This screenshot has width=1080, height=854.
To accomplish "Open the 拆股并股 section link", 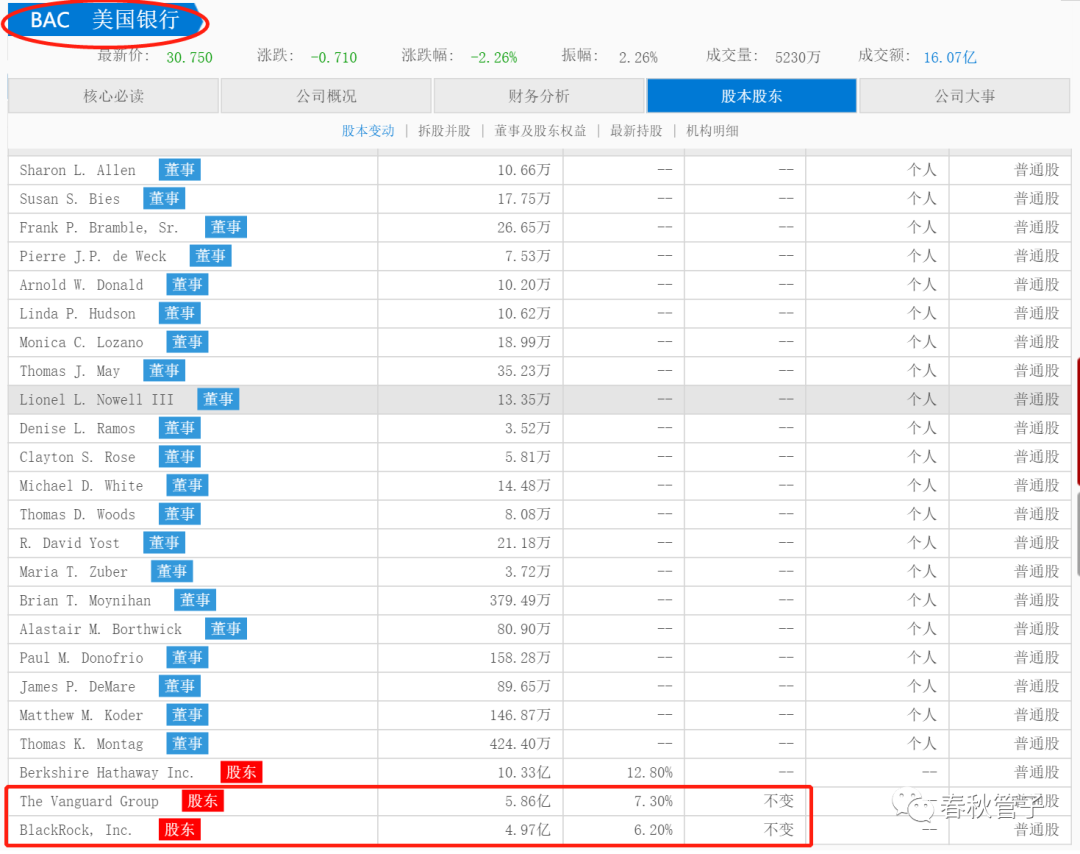I will click(444, 131).
